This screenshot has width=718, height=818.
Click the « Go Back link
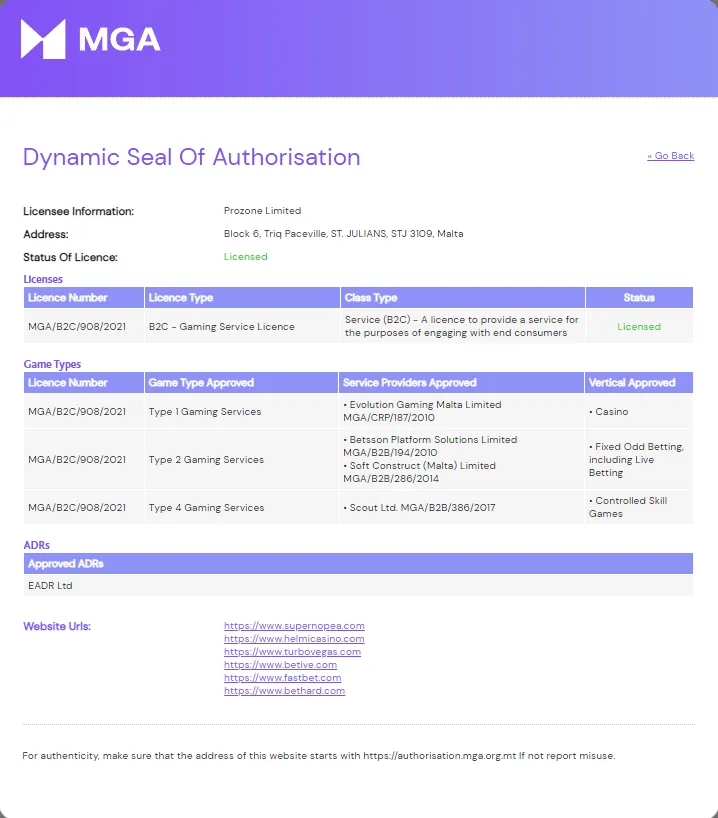(670, 156)
